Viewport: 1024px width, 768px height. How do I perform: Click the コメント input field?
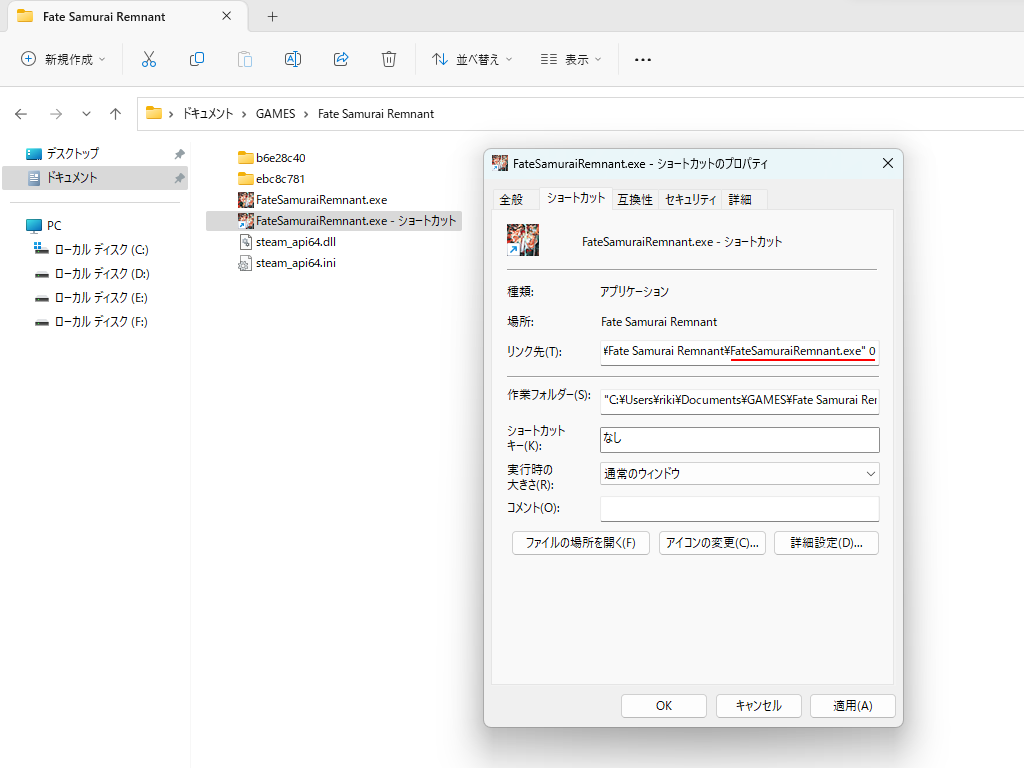pos(739,509)
